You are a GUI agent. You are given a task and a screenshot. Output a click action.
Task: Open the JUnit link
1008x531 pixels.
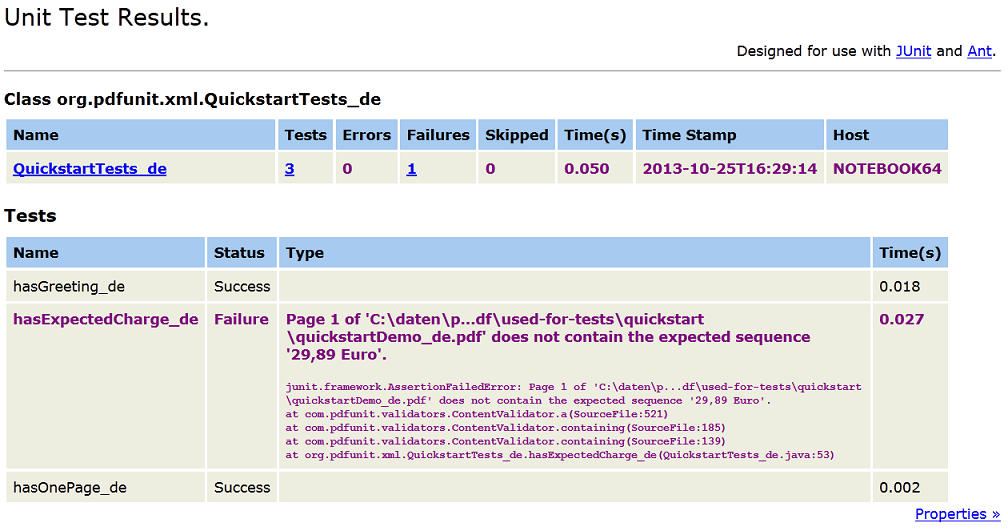tap(912, 51)
